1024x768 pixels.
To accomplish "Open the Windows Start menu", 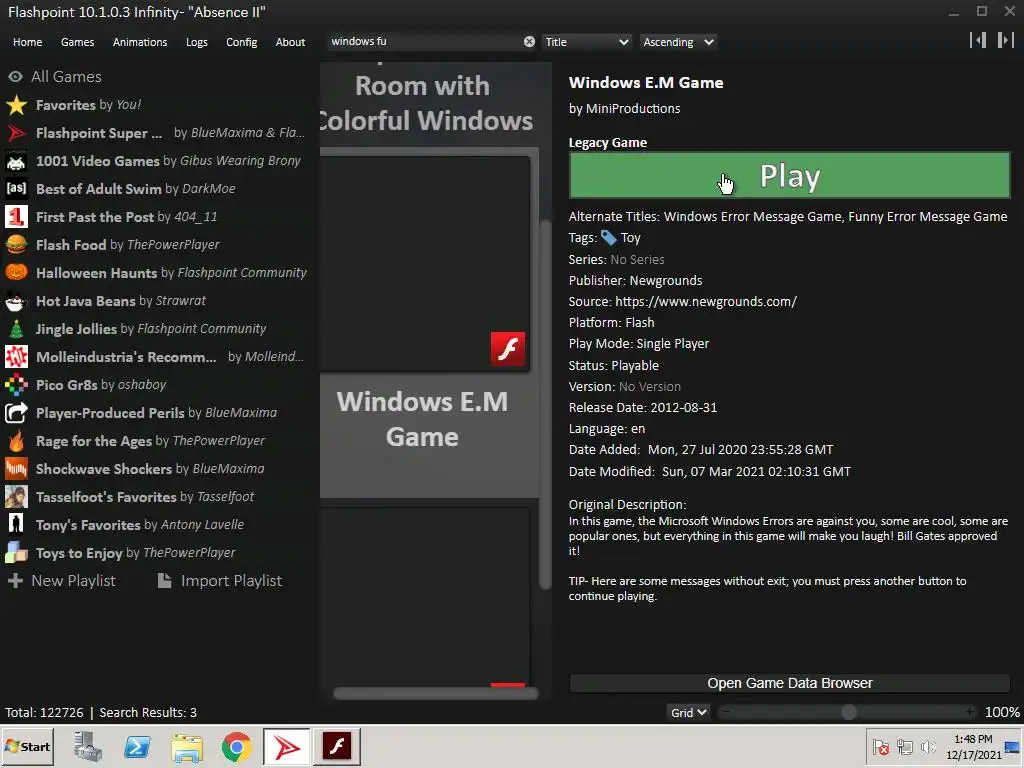I will pos(27,746).
